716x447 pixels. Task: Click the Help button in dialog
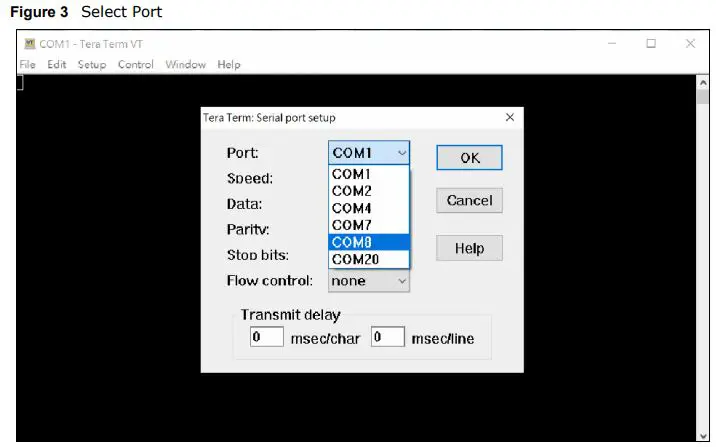click(x=469, y=248)
